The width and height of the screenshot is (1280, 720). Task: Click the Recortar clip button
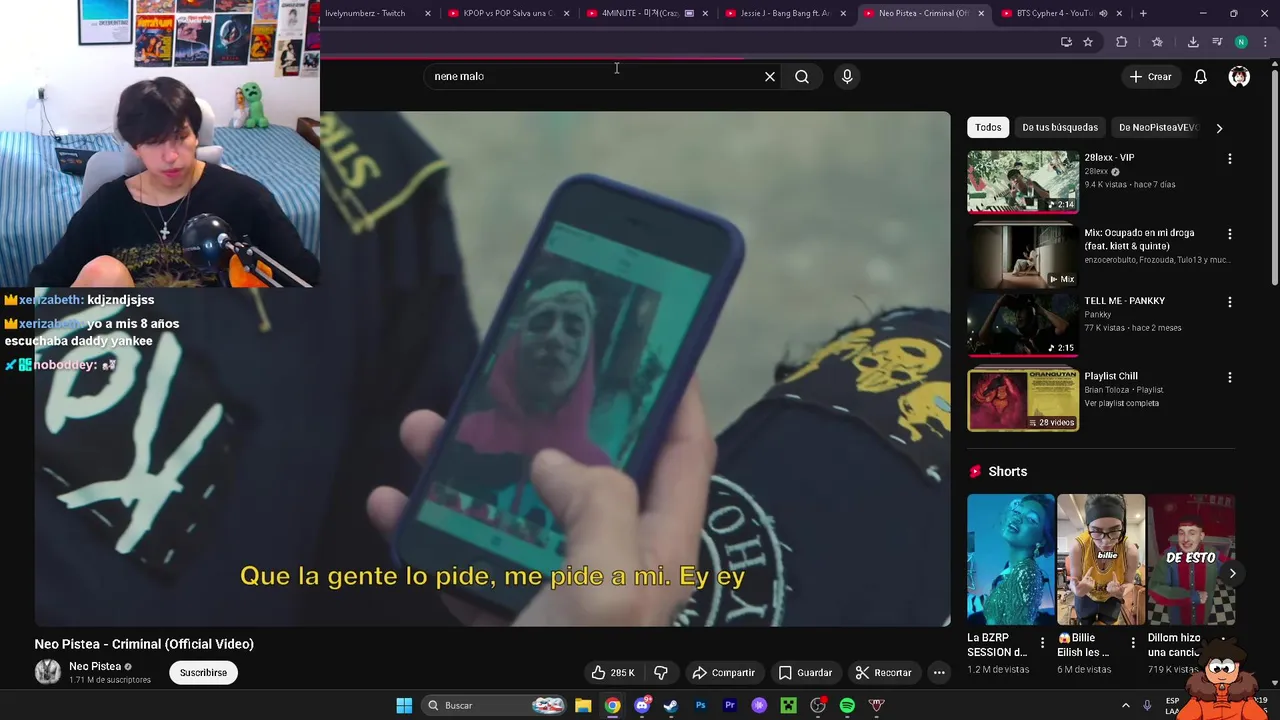(883, 673)
